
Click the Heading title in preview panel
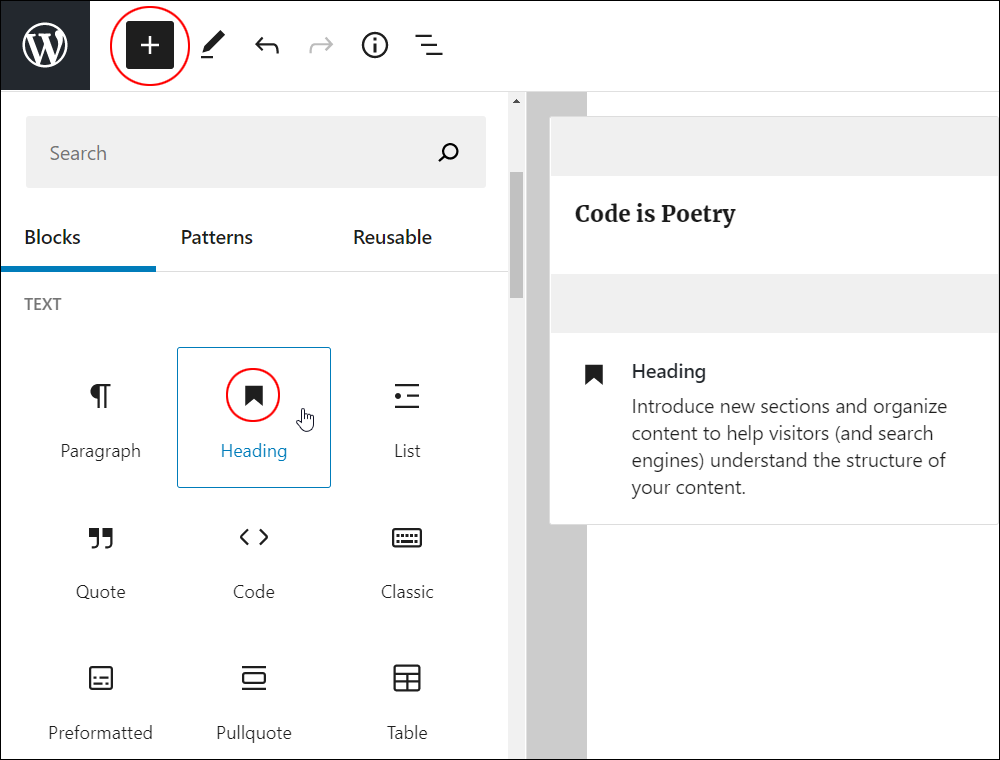coord(668,371)
